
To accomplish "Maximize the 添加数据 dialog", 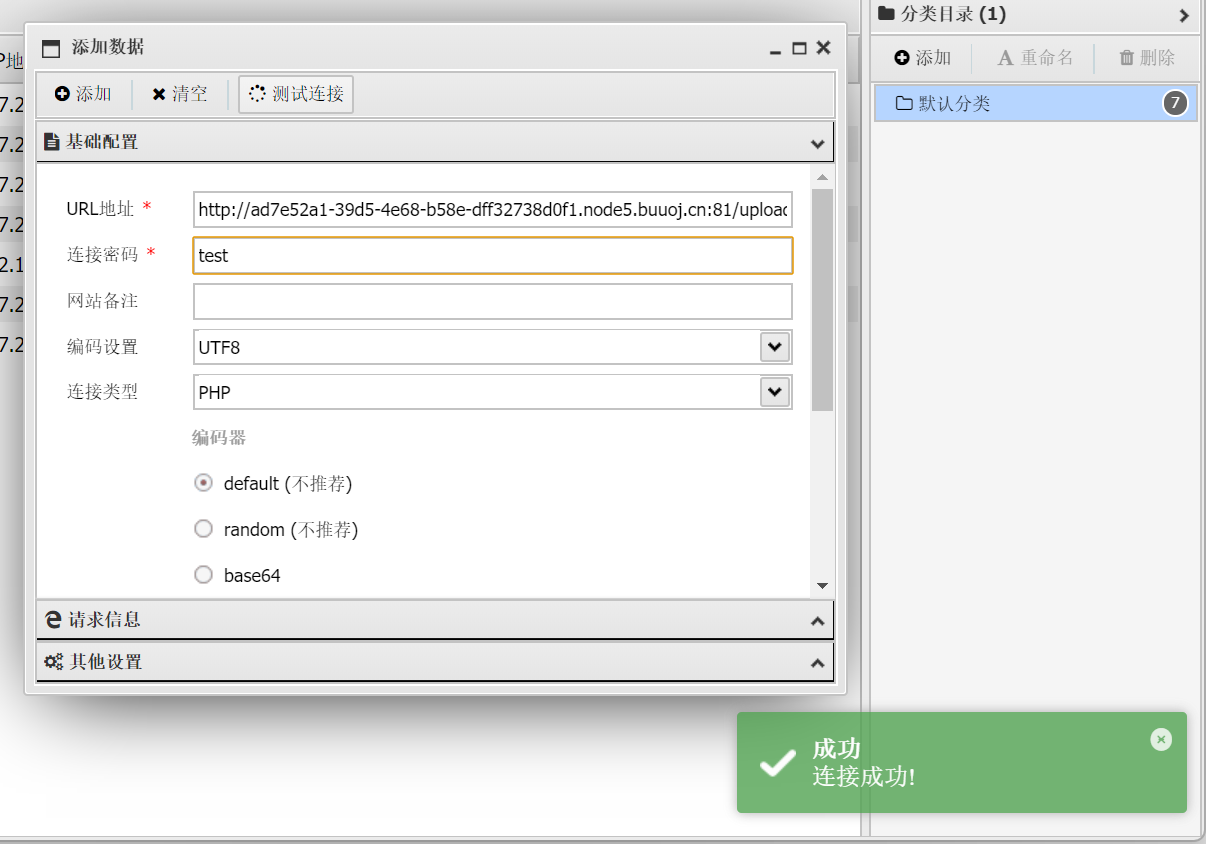I will 799,48.
